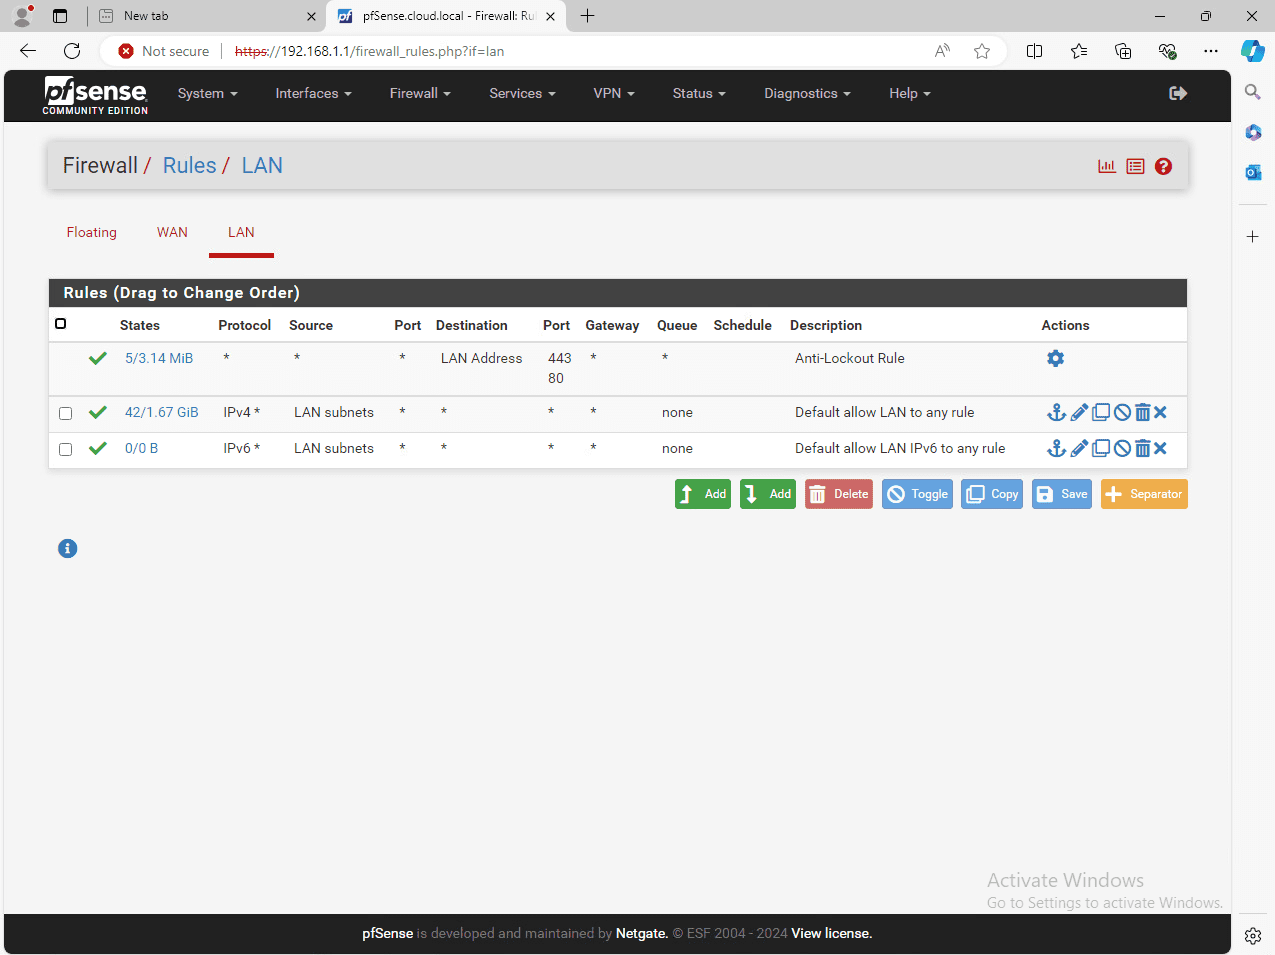The height and width of the screenshot is (955, 1275).
Task: Open the 42/1.67 GiB states link
Action: click(162, 412)
